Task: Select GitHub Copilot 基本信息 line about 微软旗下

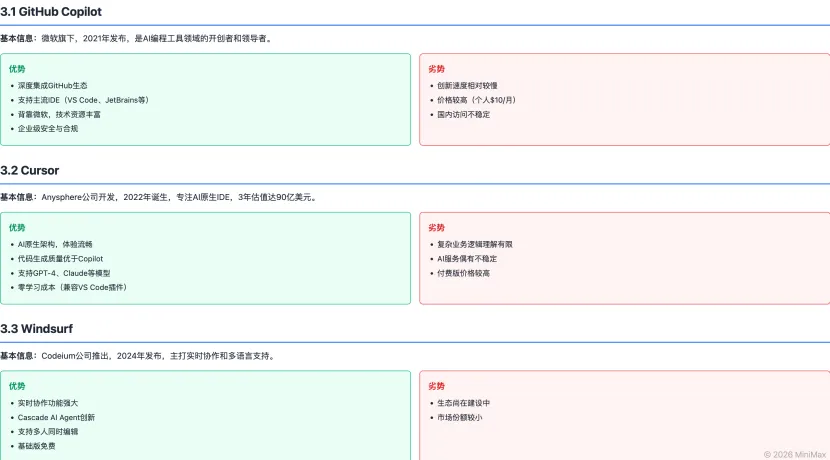Action: 137,38
